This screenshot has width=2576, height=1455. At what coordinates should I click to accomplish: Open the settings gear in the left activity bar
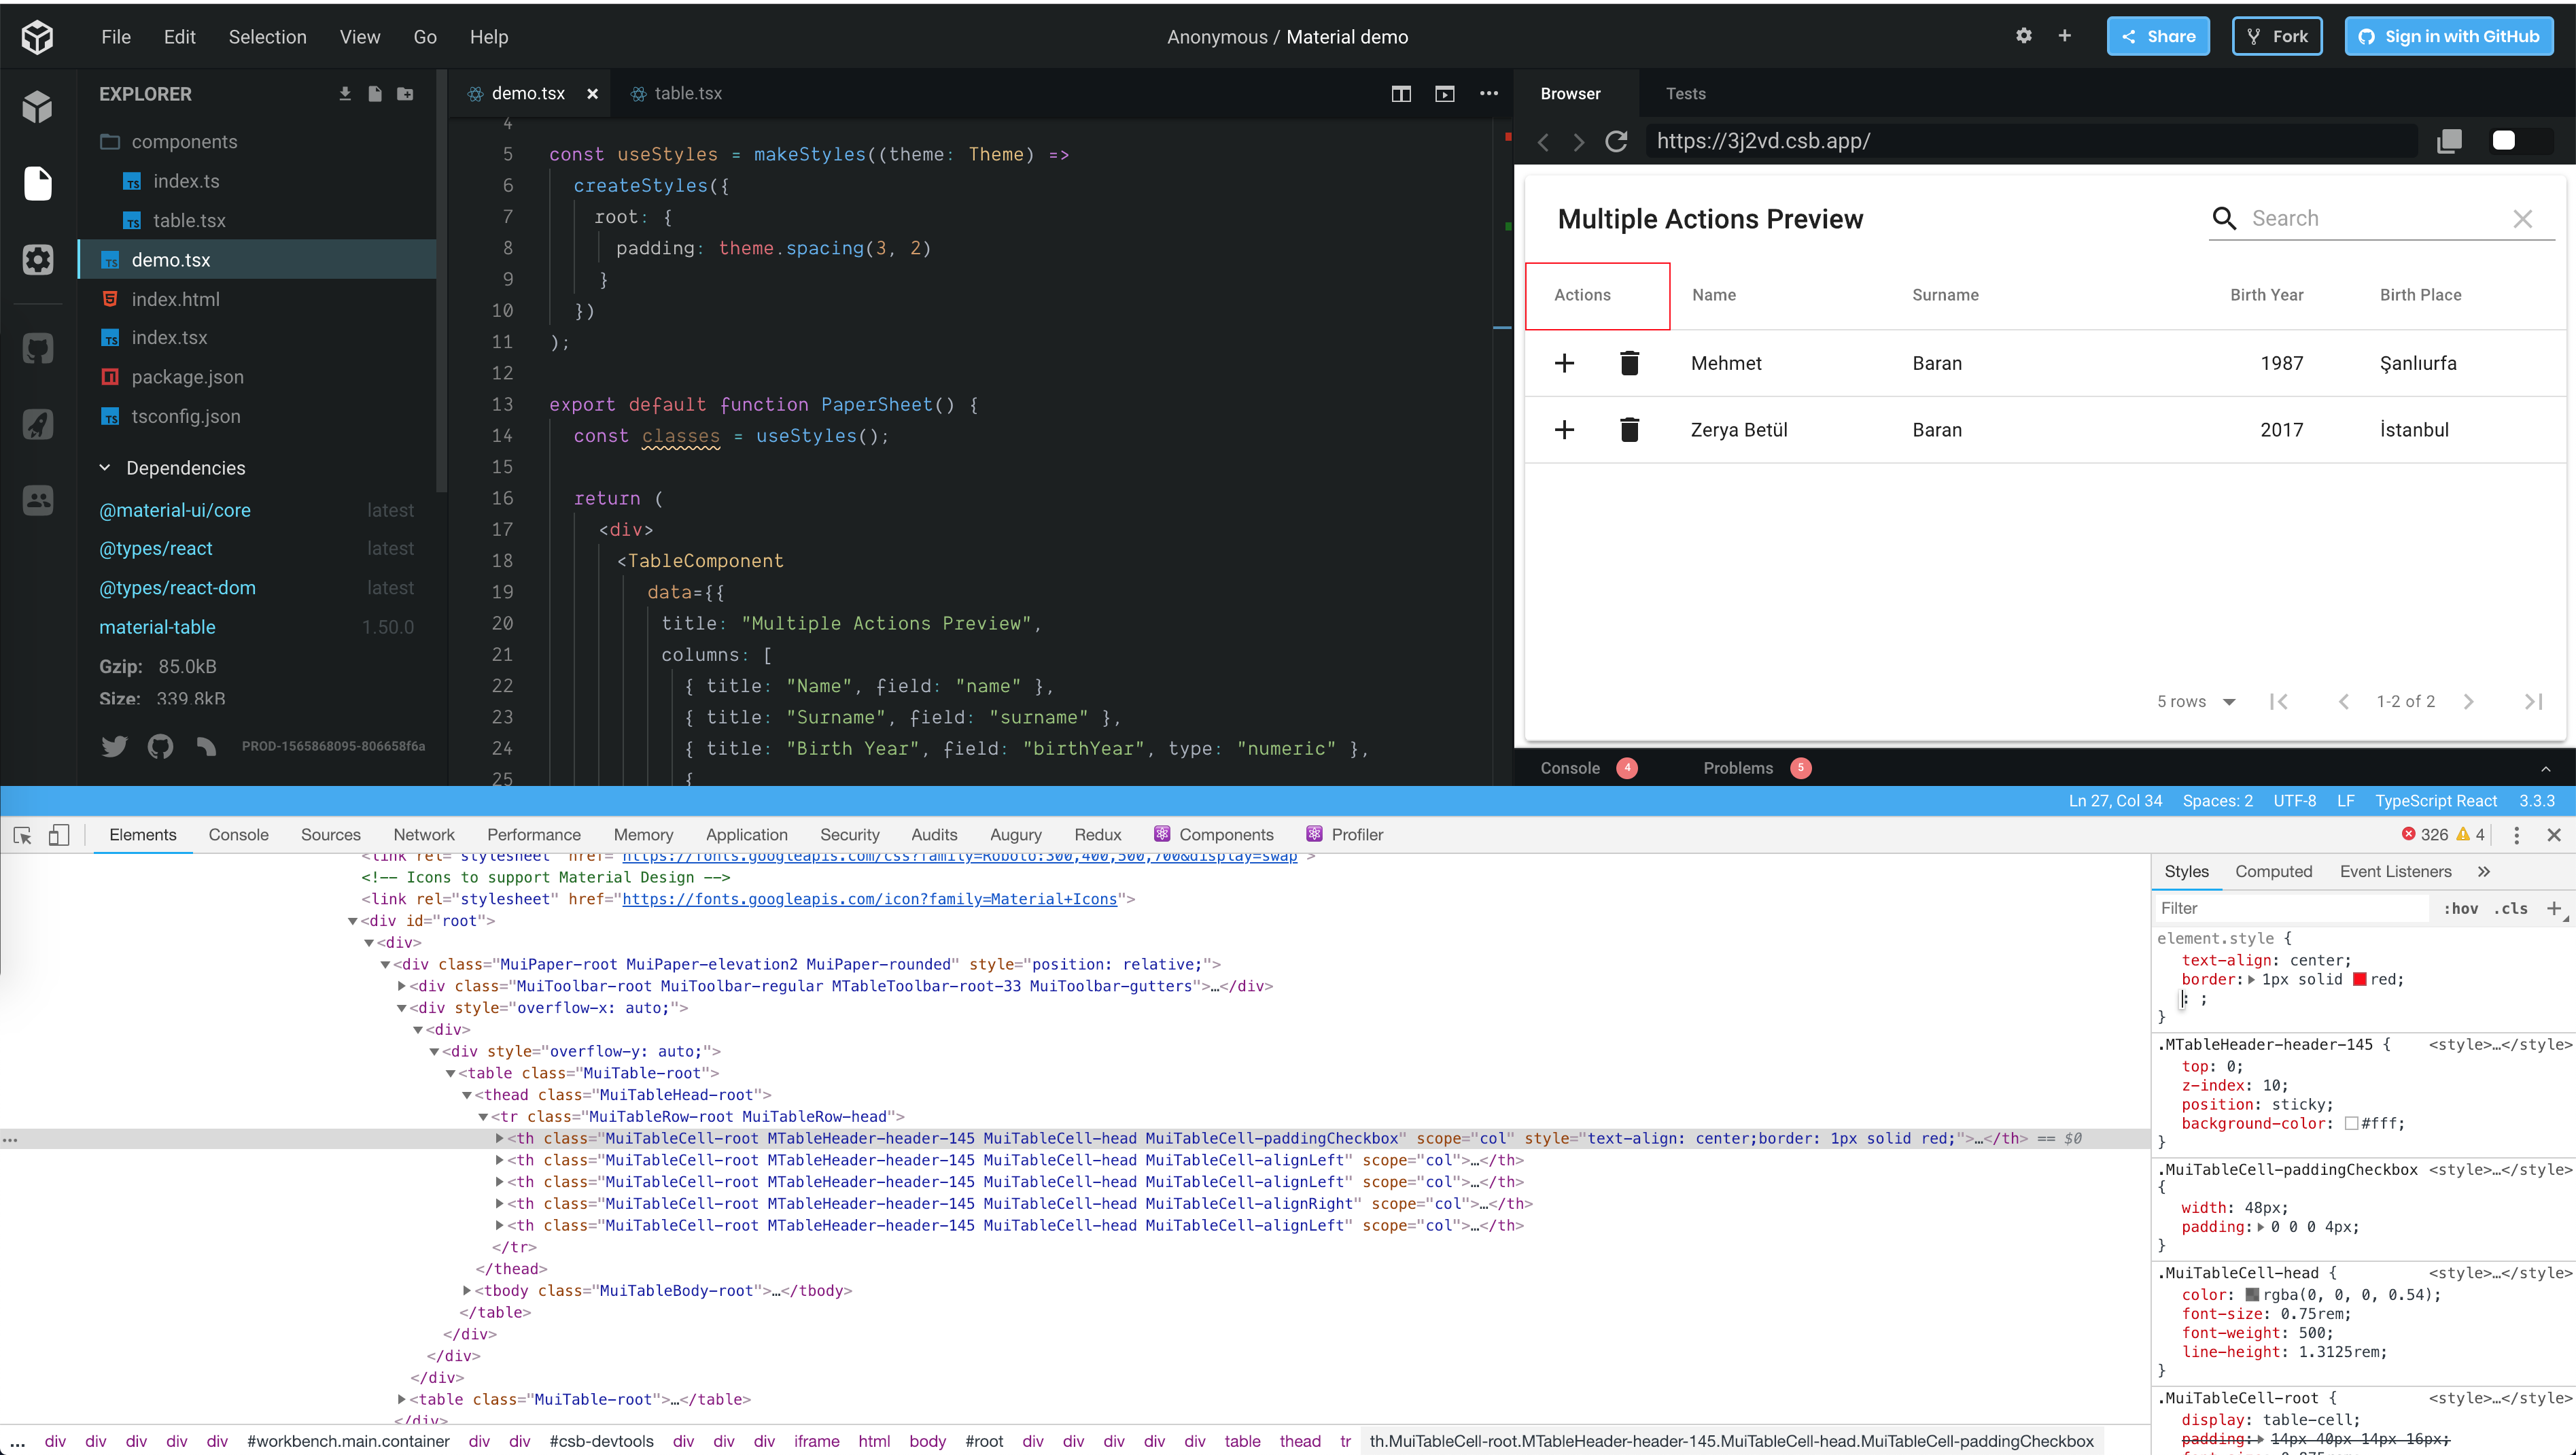click(x=37, y=259)
